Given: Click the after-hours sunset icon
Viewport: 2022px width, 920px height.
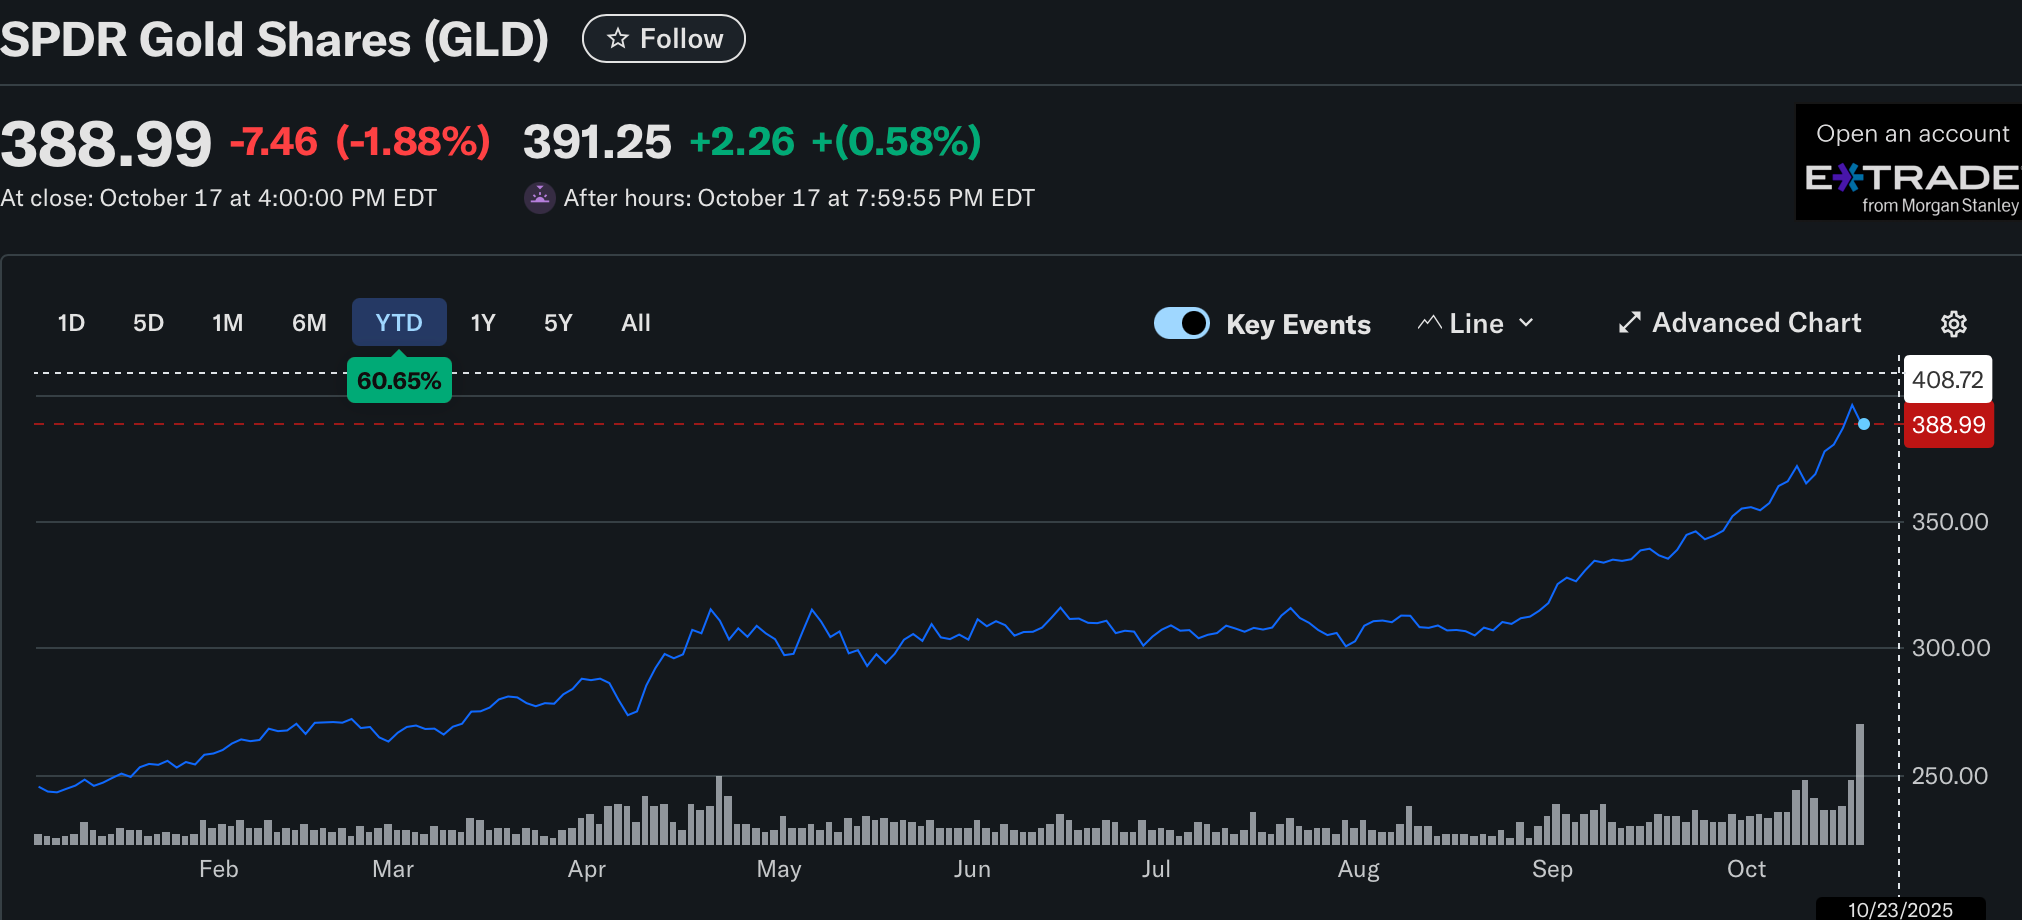Looking at the screenshot, I should pos(540,198).
